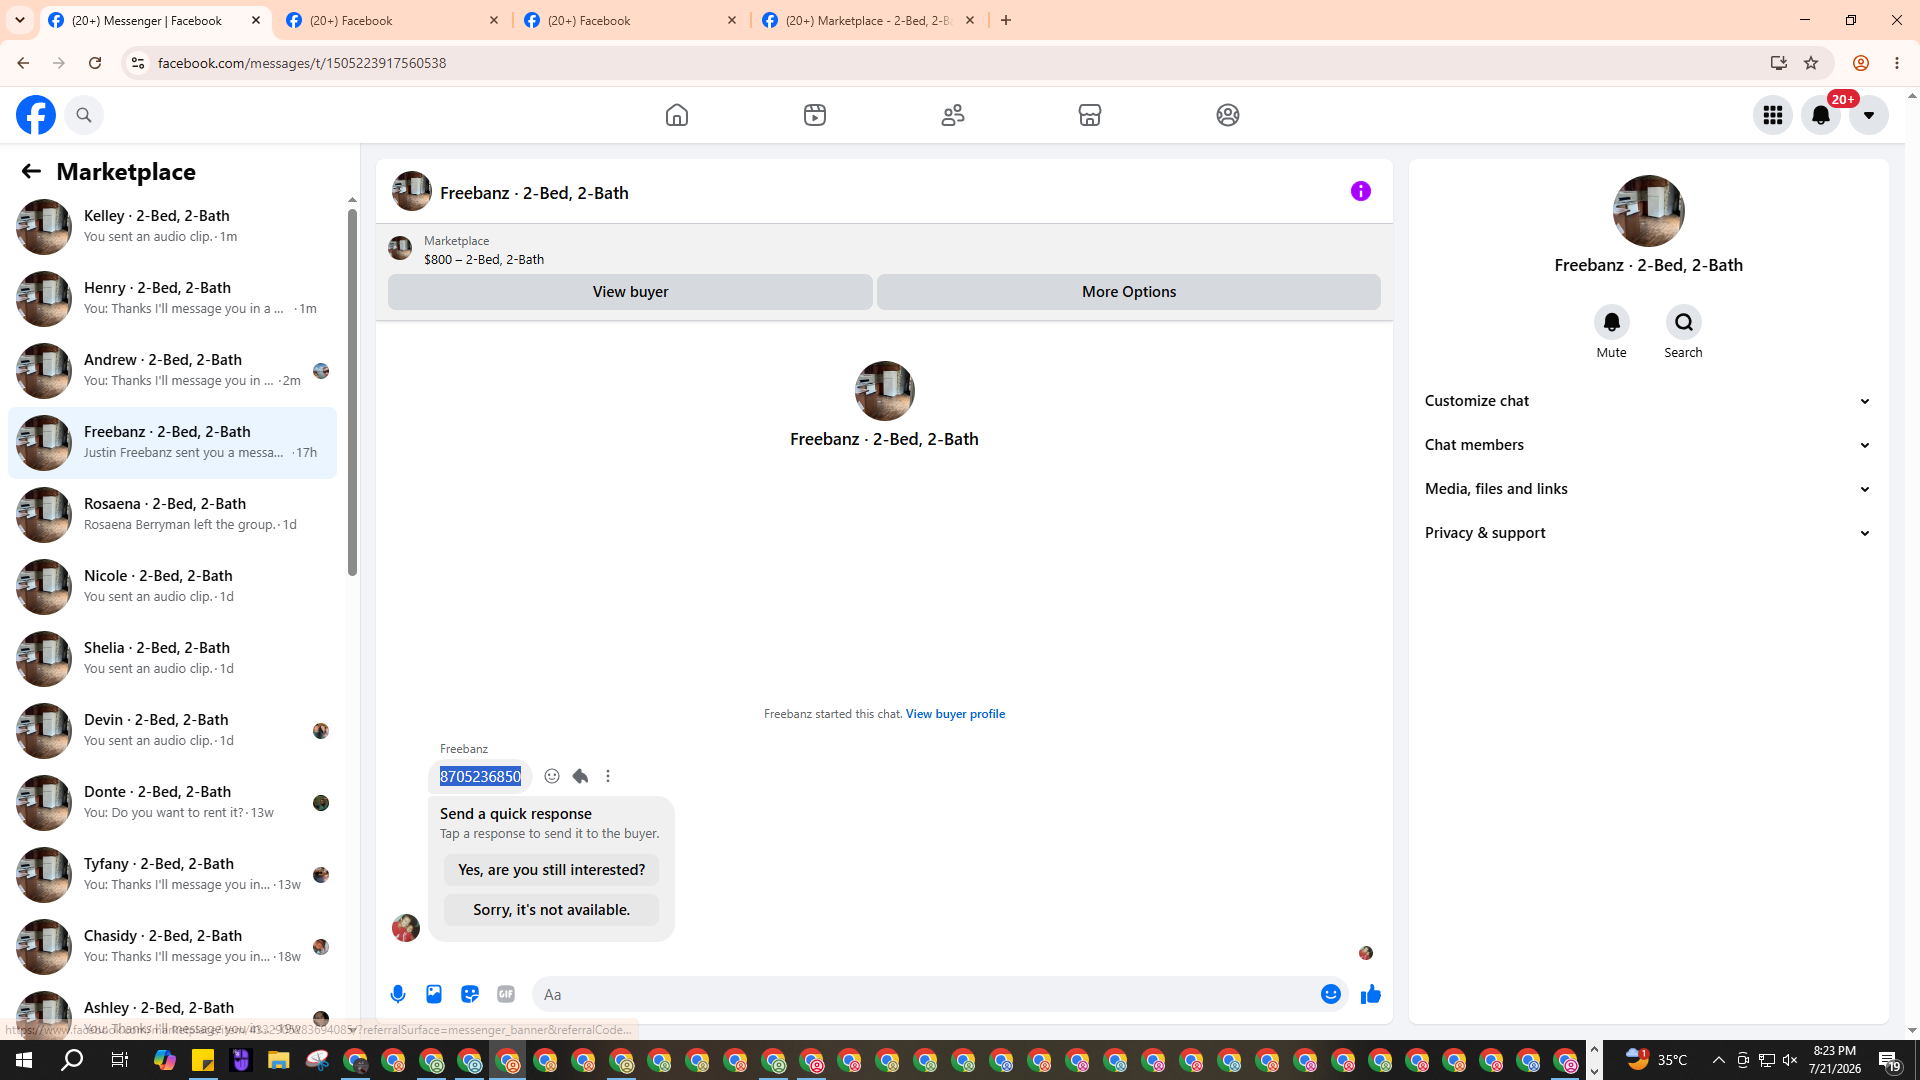The height and width of the screenshot is (1080, 1920).
Task: Open Nicole 2-Bed, 2-Bath conversation
Action: [x=172, y=587]
